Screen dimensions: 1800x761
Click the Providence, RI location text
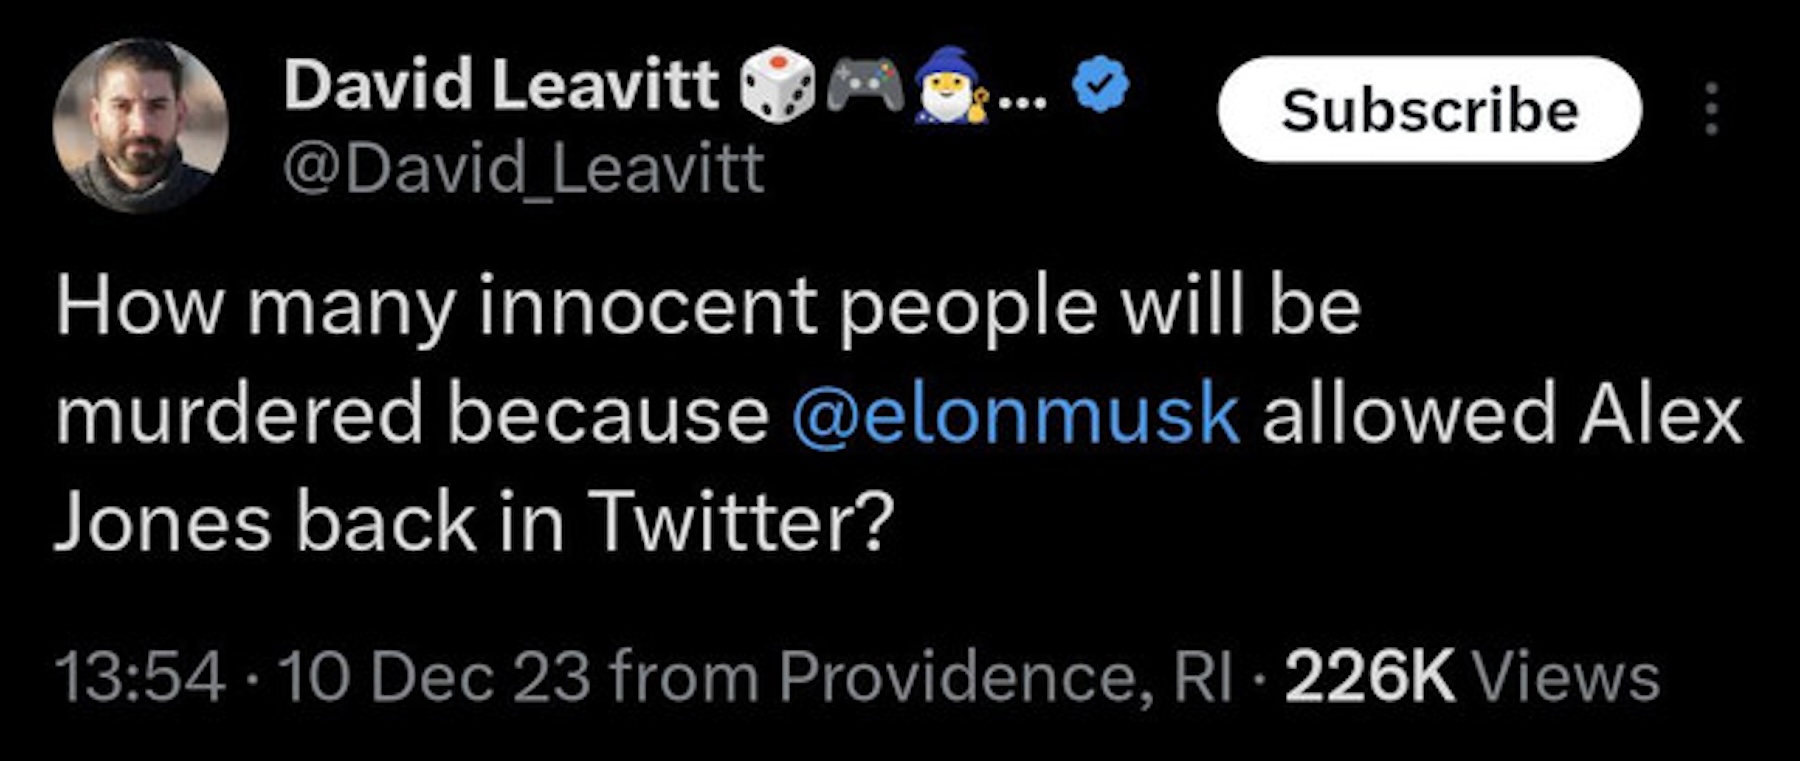pyautogui.click(x=1004, y=677)
